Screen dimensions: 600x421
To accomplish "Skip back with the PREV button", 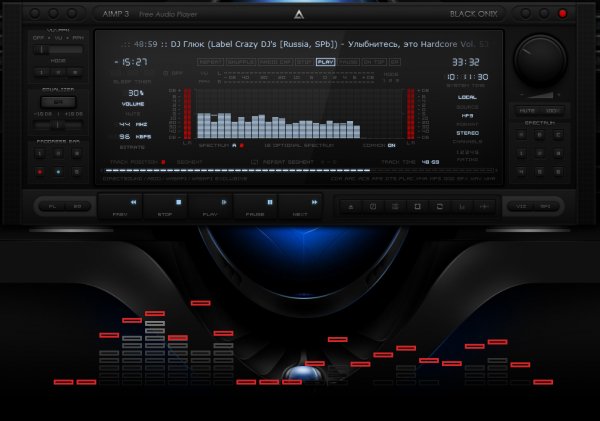I will (121, 207).
